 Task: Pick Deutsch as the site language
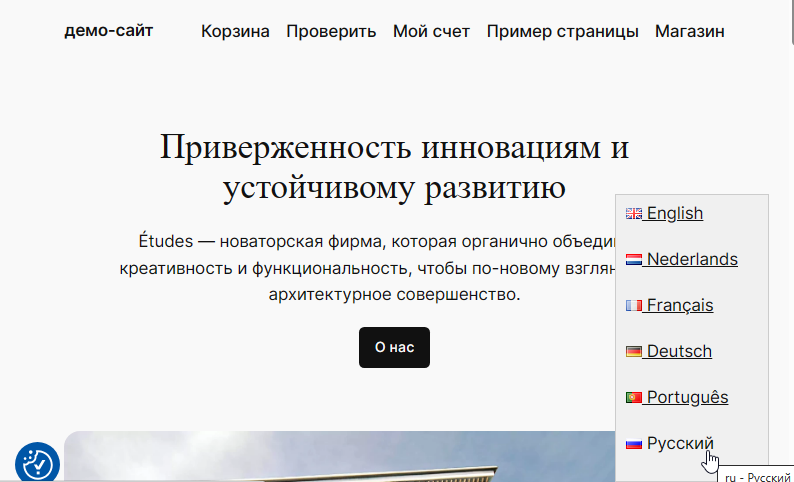click(679, 351)
